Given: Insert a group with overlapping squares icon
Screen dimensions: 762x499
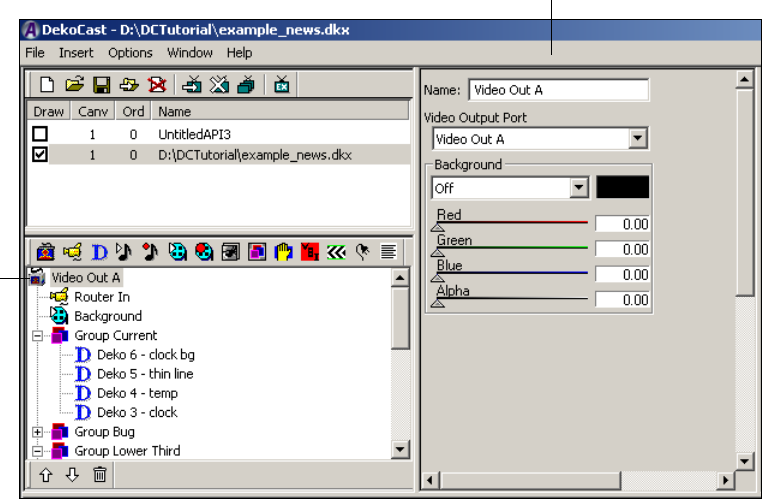Looking at the screenshot, I should [x=257, y=252].
